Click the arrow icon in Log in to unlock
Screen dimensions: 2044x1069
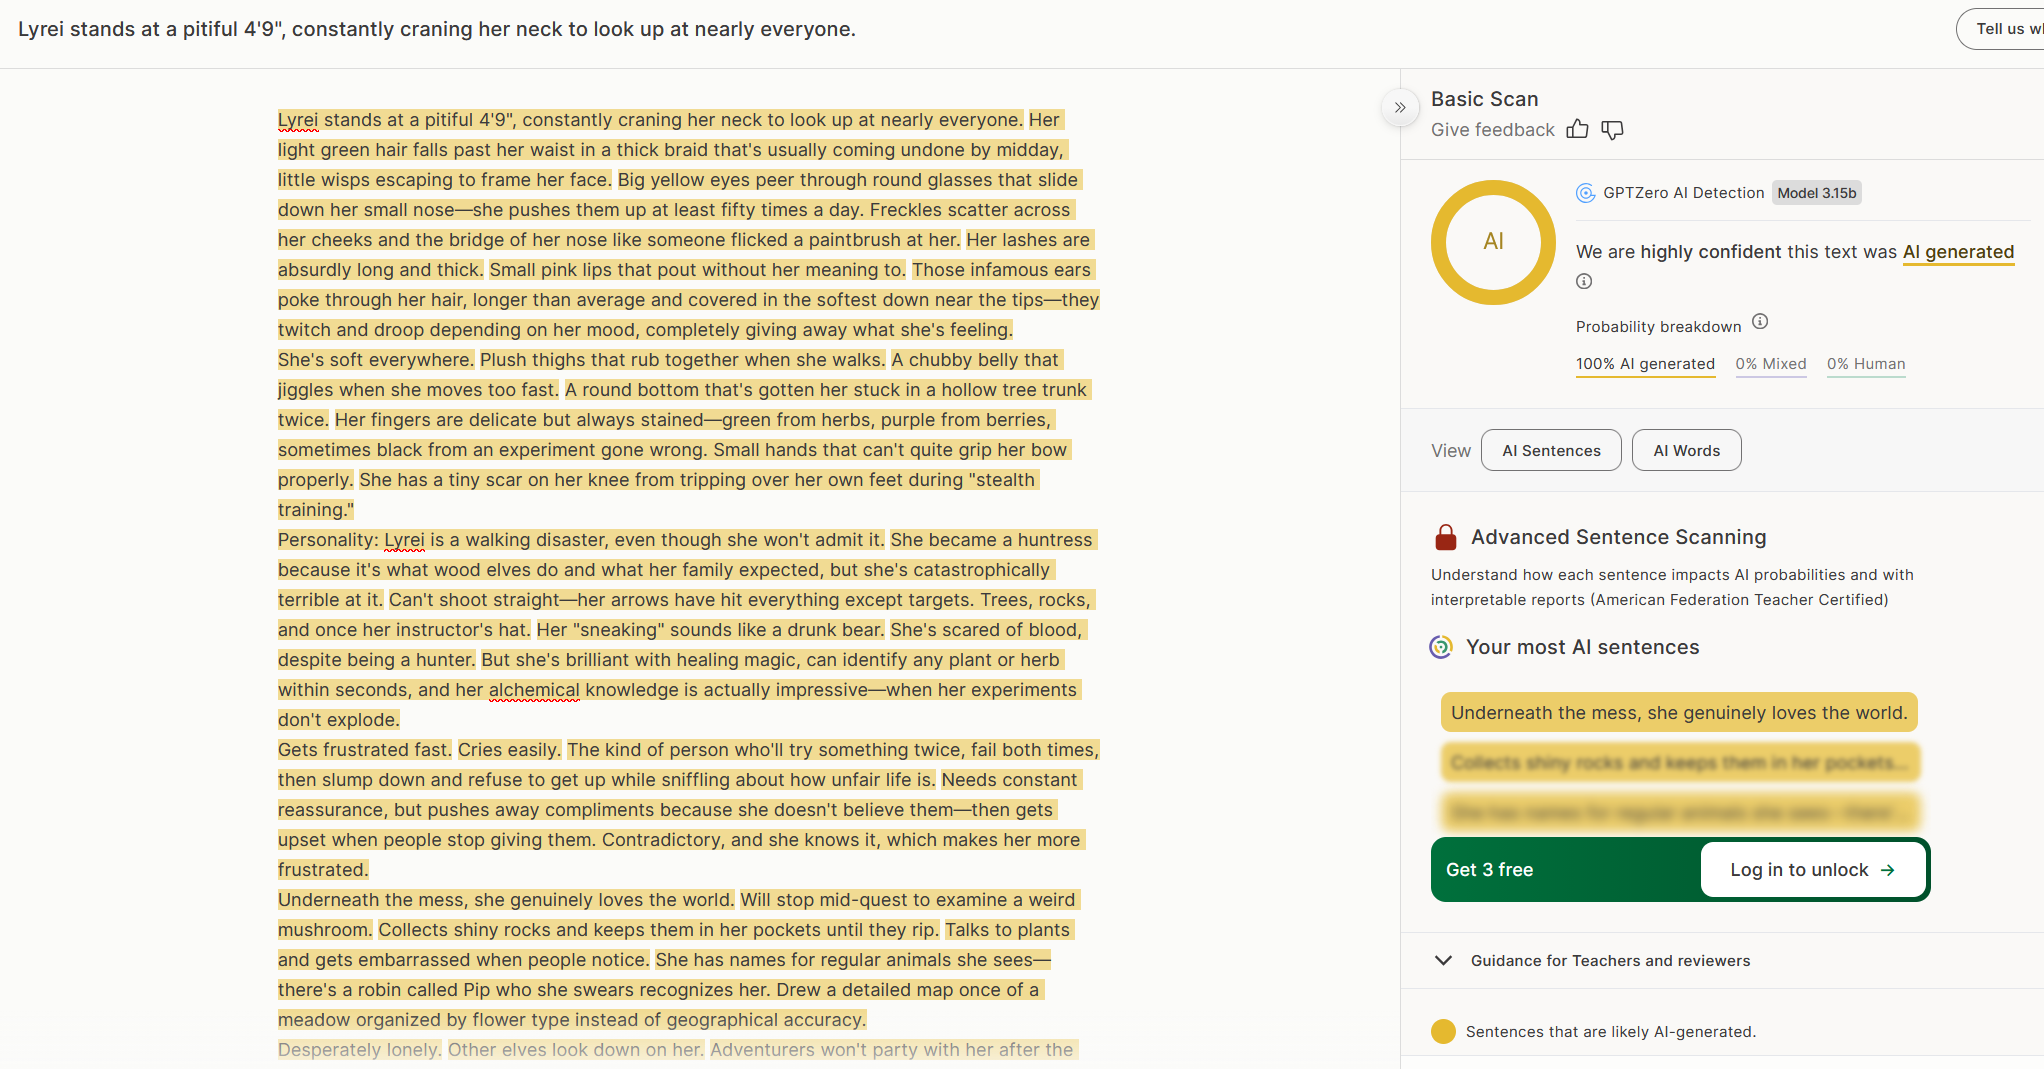coord(1888,870)
